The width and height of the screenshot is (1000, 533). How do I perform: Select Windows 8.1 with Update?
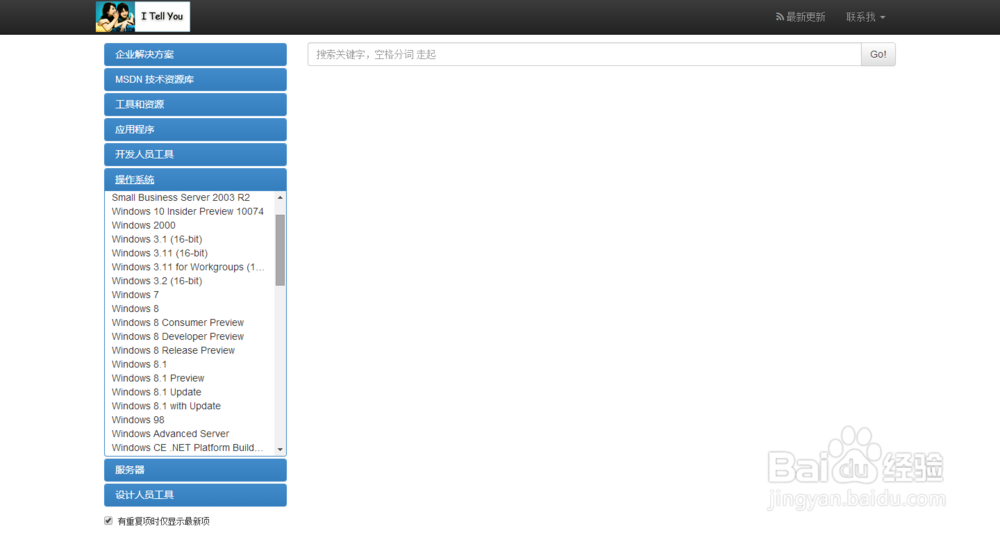166,406
